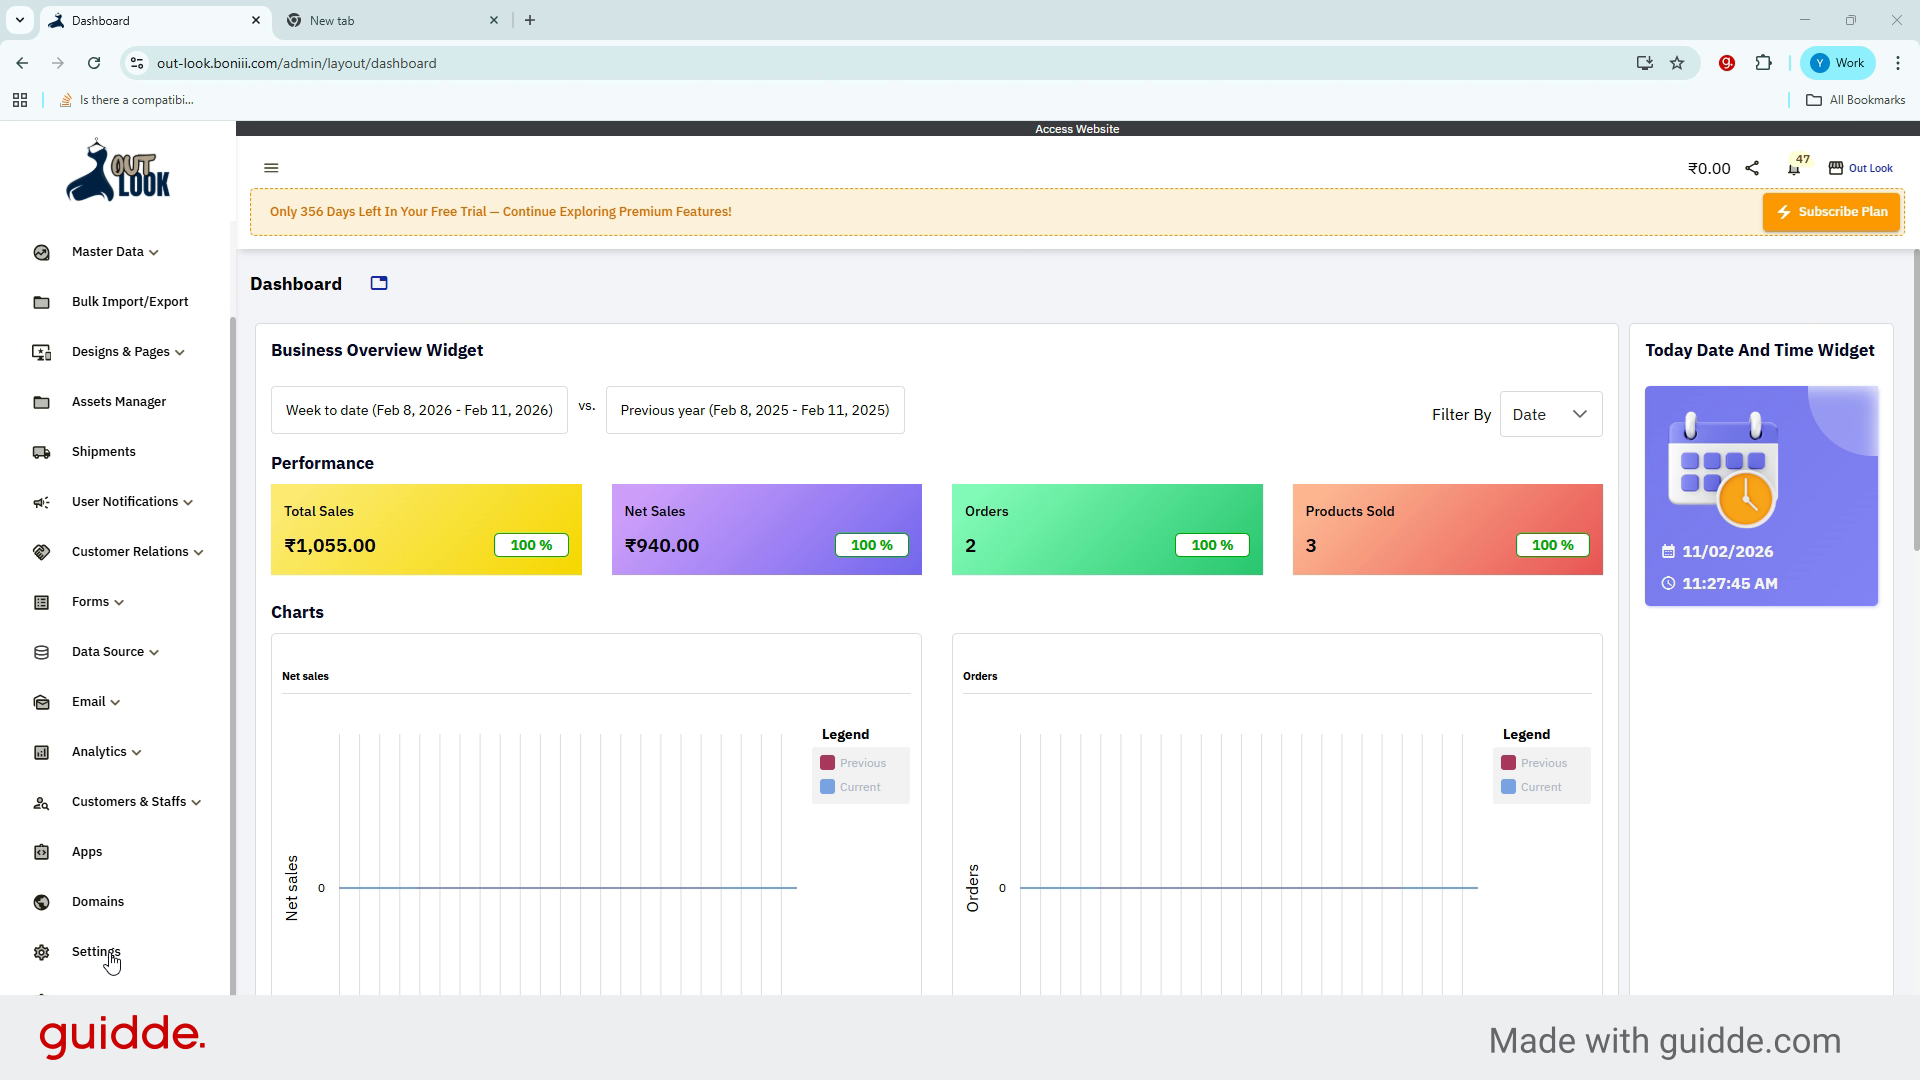1920x1080 pixels.
Task: Click the Settings gear icon
Action: coord(41,952)
